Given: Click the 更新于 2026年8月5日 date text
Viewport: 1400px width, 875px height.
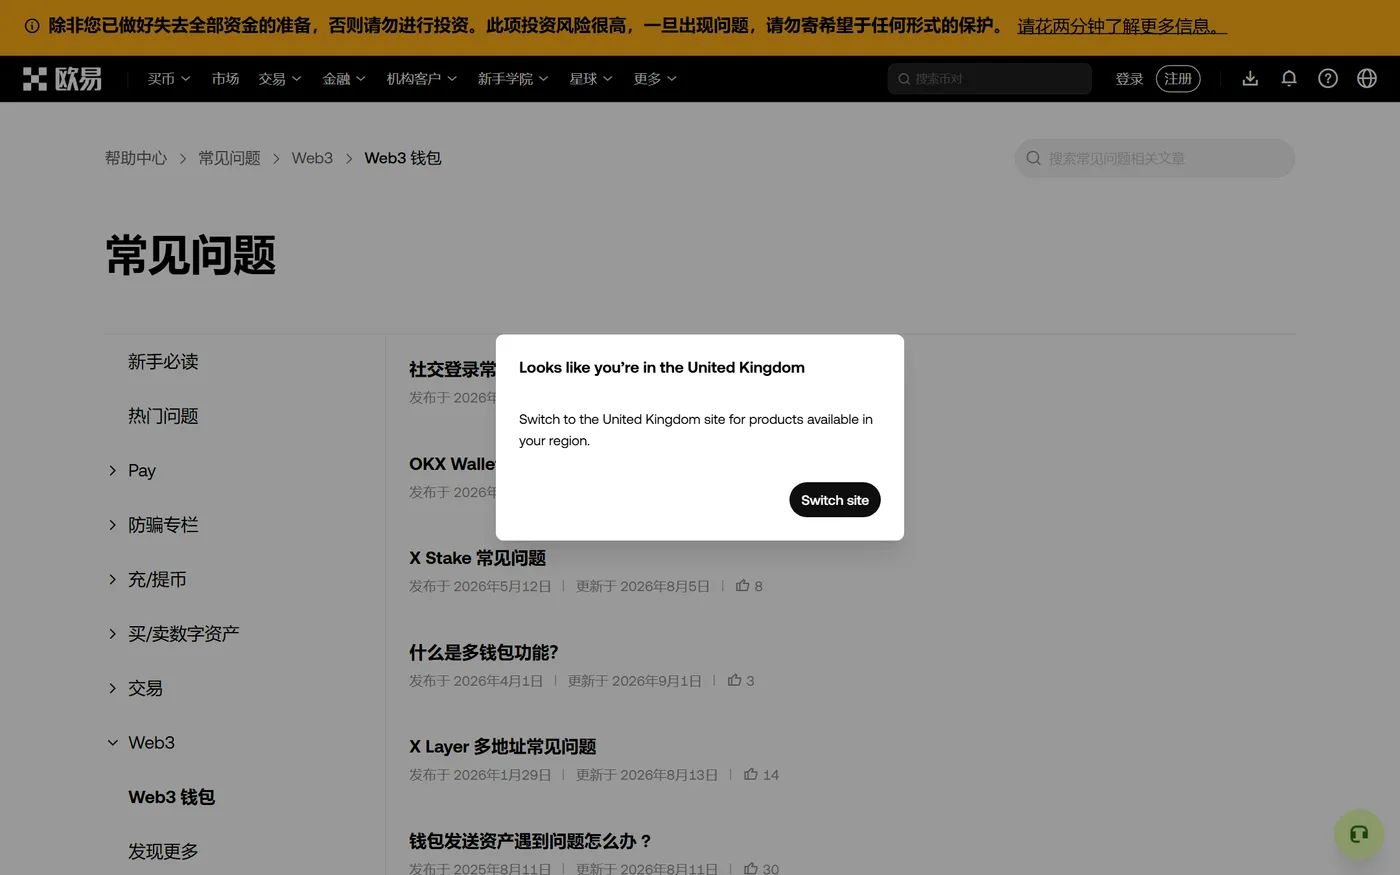Looking at the screenshot, I should click(642, 586).
